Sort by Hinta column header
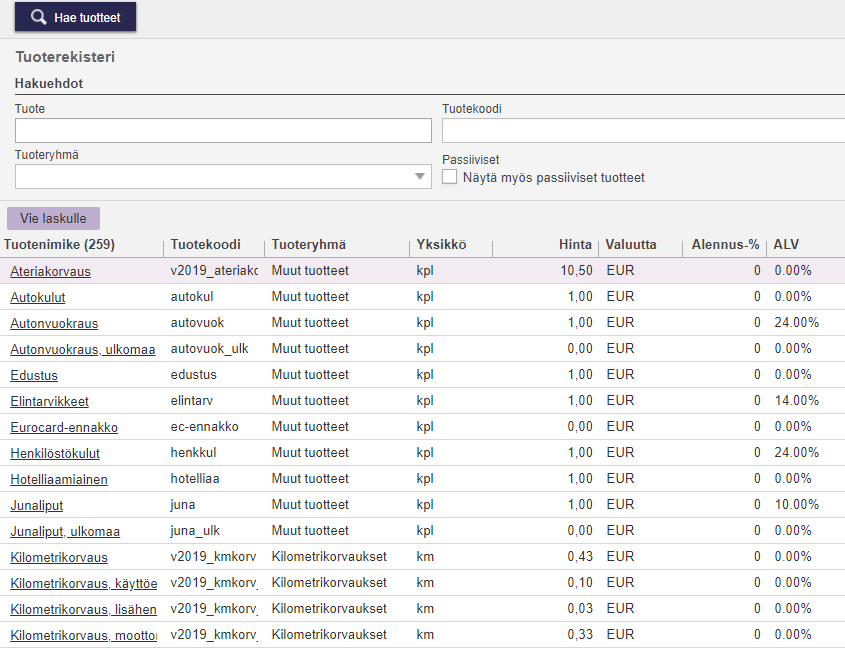The image size is (845, 650). (x=575, y=245)
